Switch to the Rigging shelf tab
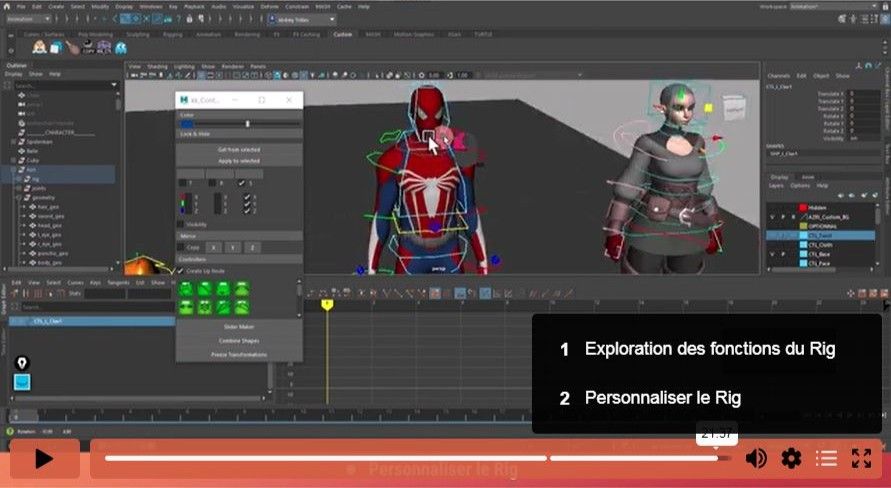Screen dimensions: 891x488 point(173,35)
